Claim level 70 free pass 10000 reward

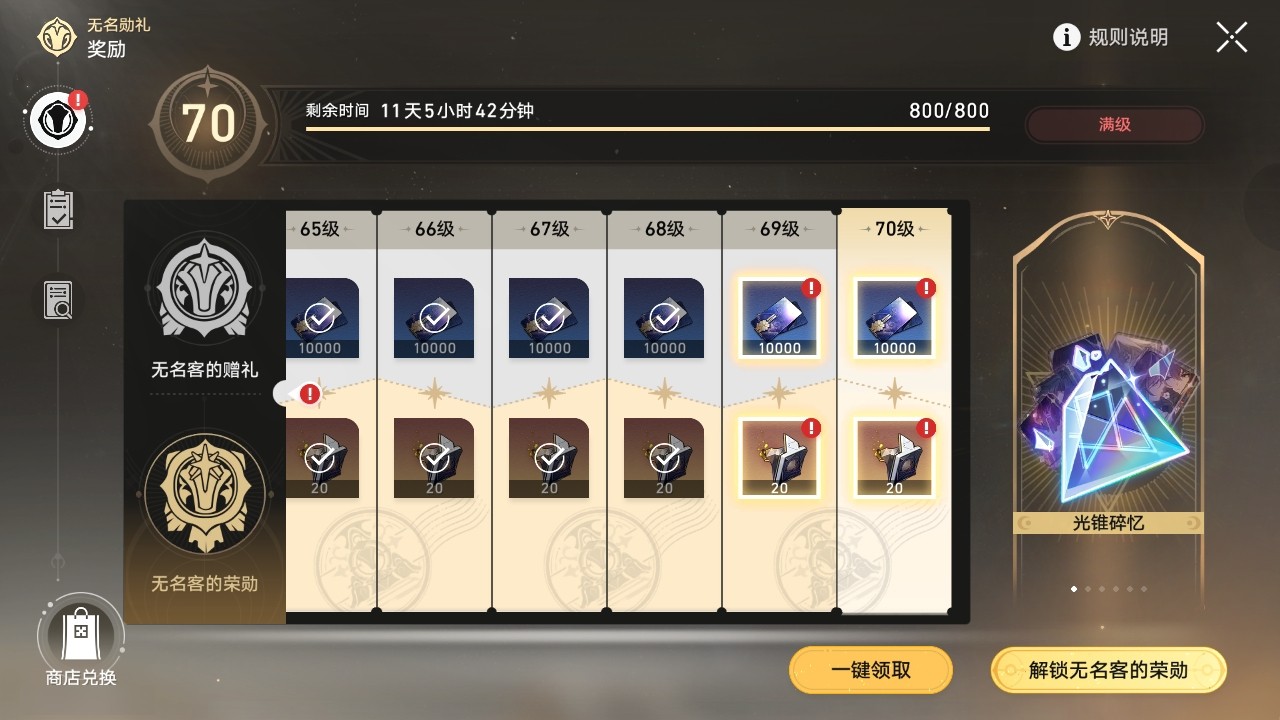(x=894, y=318)
